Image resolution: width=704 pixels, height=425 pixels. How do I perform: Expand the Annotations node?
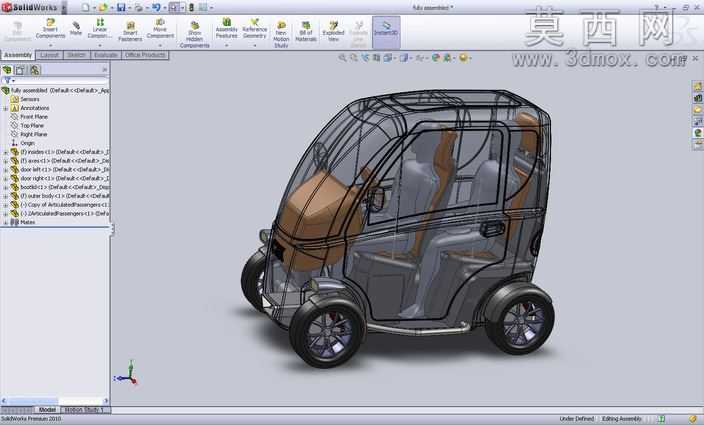click(x=5, y=108)
